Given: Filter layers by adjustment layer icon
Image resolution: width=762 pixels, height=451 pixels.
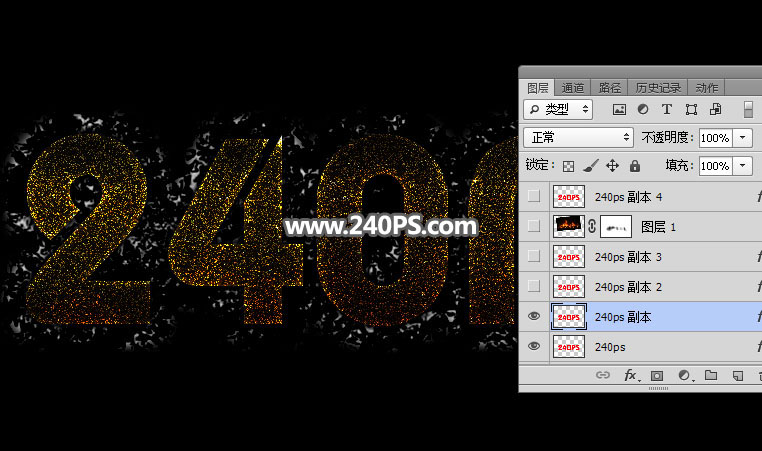Looking at the screenshot, I should click(643, 109).
